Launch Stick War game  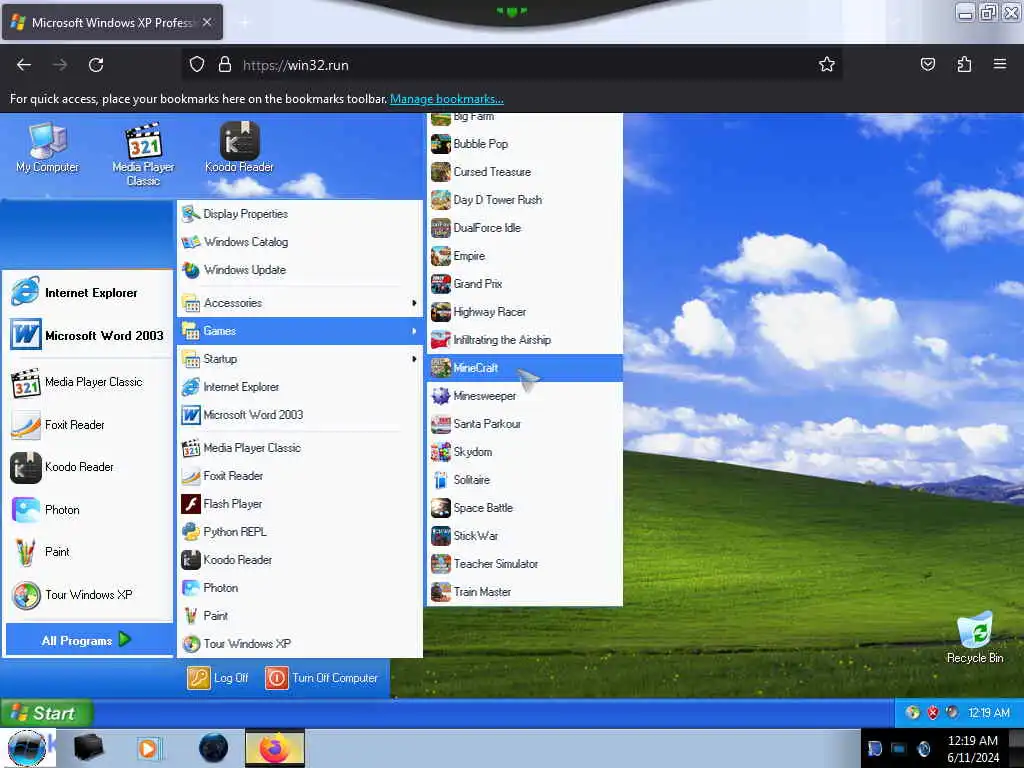tap(524, 536)
